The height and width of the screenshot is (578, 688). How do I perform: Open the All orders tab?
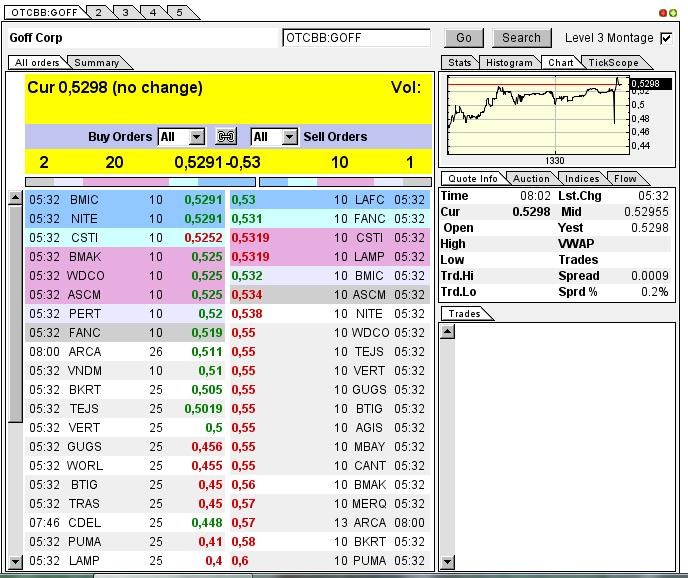pyautogui.click(x=37, y=62)
